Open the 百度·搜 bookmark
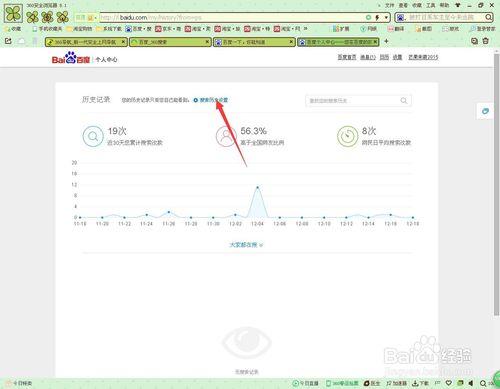This screenshot has width=500, height=389. pyautogui.click(x=139, y=29)
